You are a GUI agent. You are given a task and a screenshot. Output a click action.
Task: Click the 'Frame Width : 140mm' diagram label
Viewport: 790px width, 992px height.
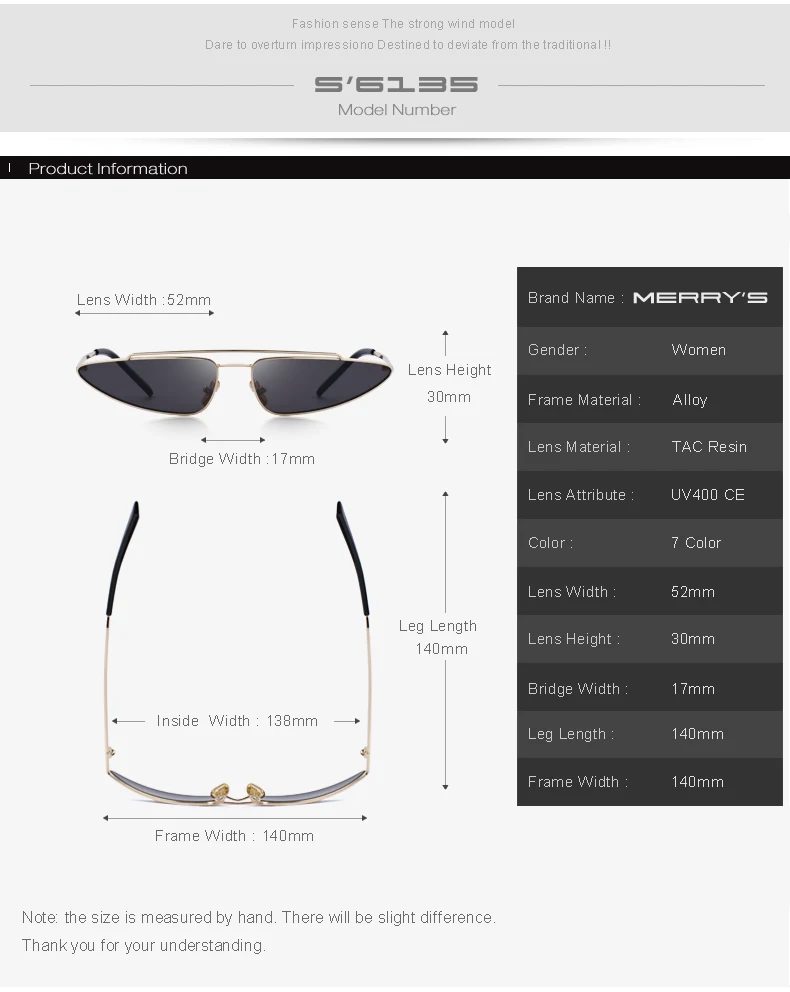click(234, 836)
